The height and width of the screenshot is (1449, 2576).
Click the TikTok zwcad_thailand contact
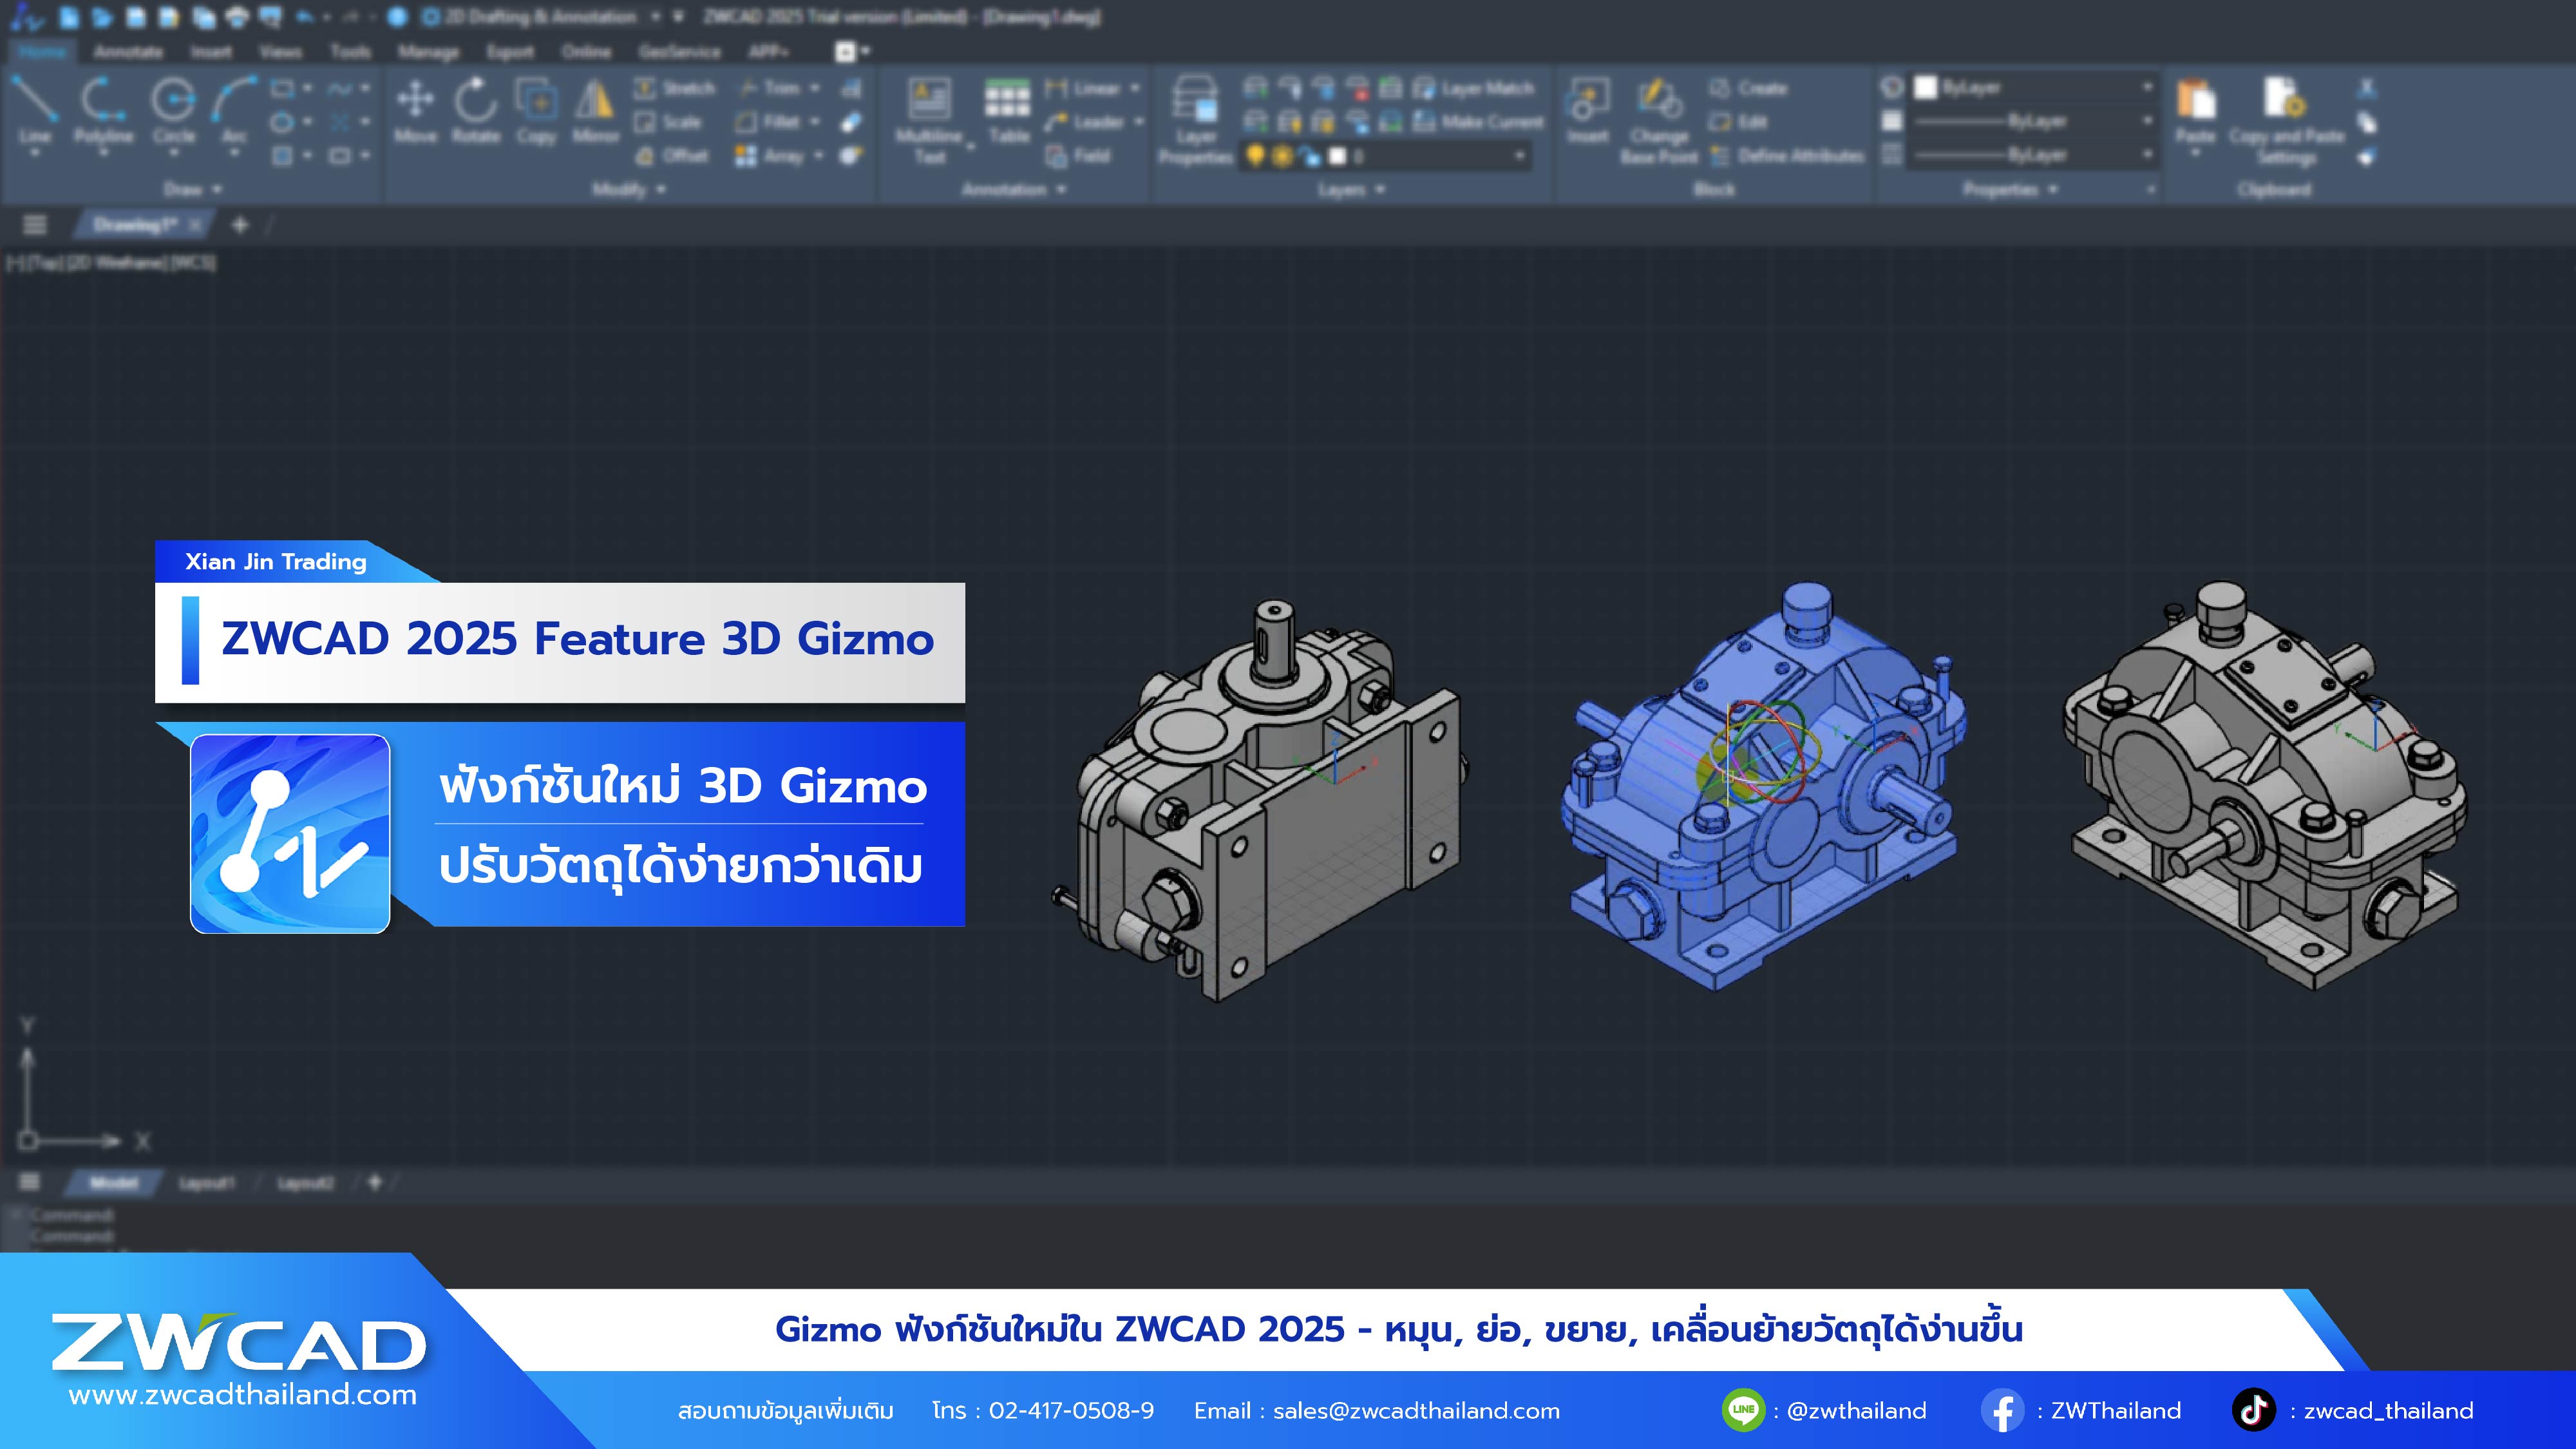click(2353, 1410)
